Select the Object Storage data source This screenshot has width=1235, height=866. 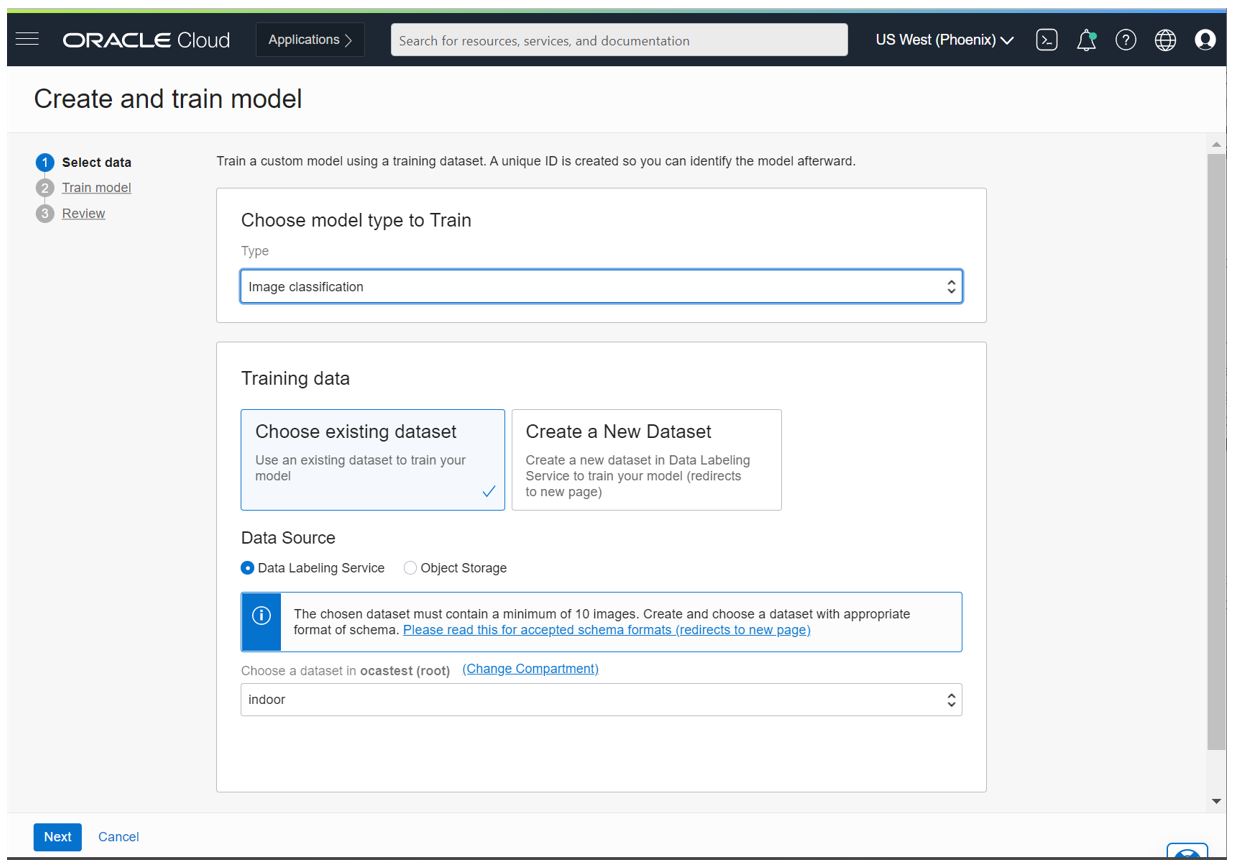coord(413,567)
